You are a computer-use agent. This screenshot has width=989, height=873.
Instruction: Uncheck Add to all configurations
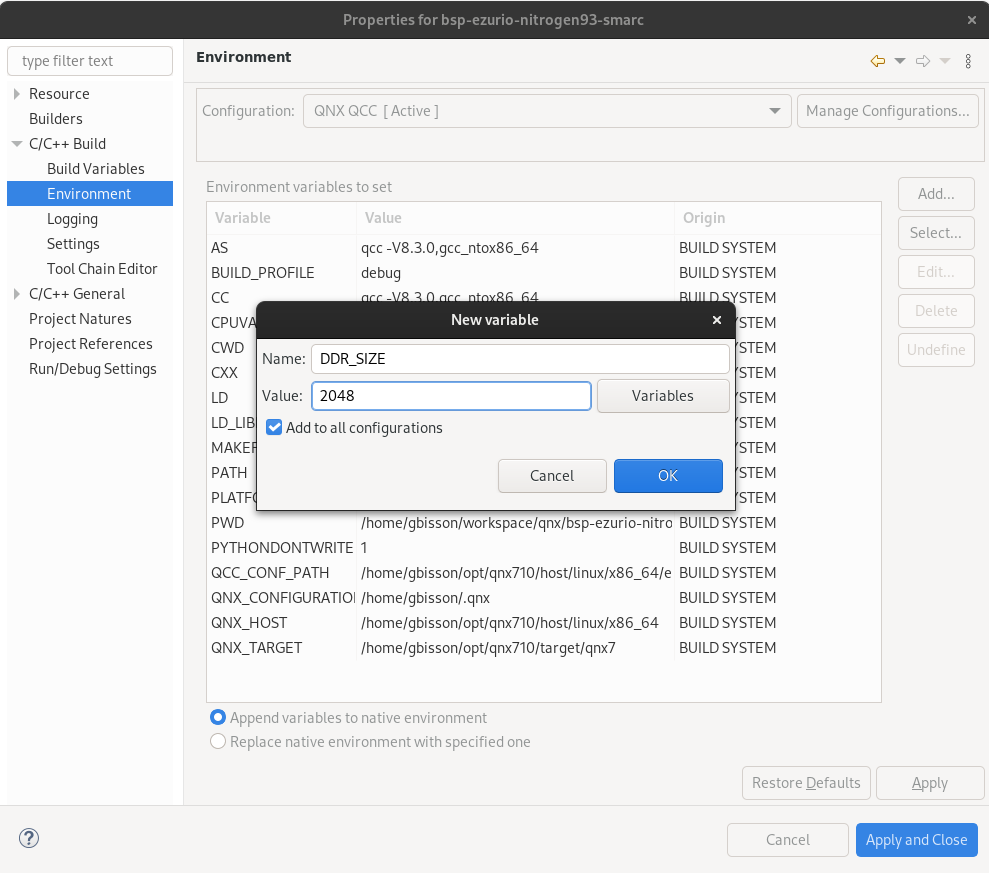(x=273, y=427)
